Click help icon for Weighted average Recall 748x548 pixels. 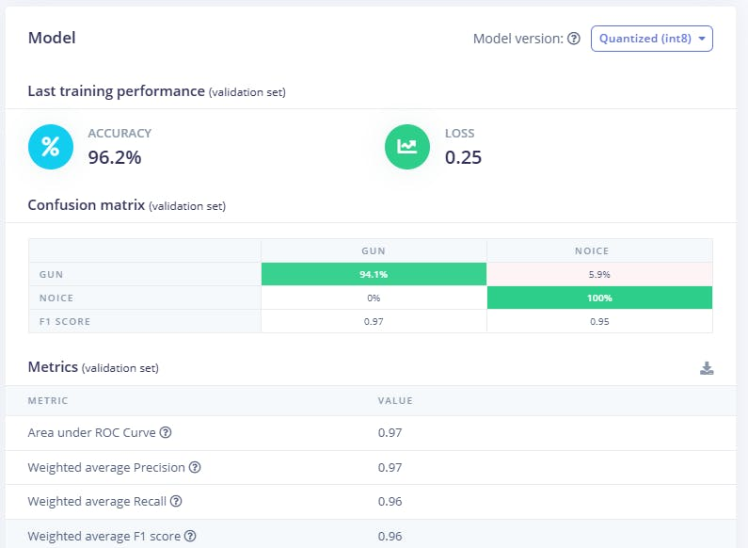coord(176,501)
